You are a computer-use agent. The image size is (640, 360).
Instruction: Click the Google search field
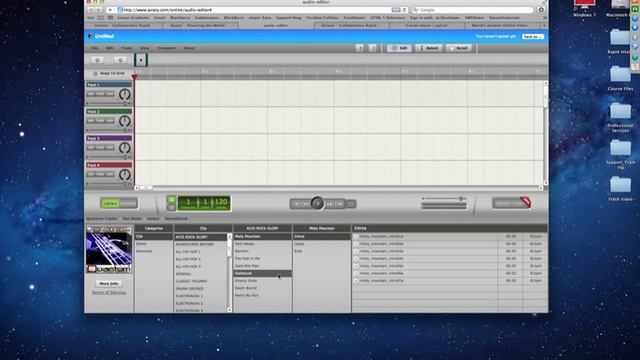pyautogui.click(x=472, y=10)
